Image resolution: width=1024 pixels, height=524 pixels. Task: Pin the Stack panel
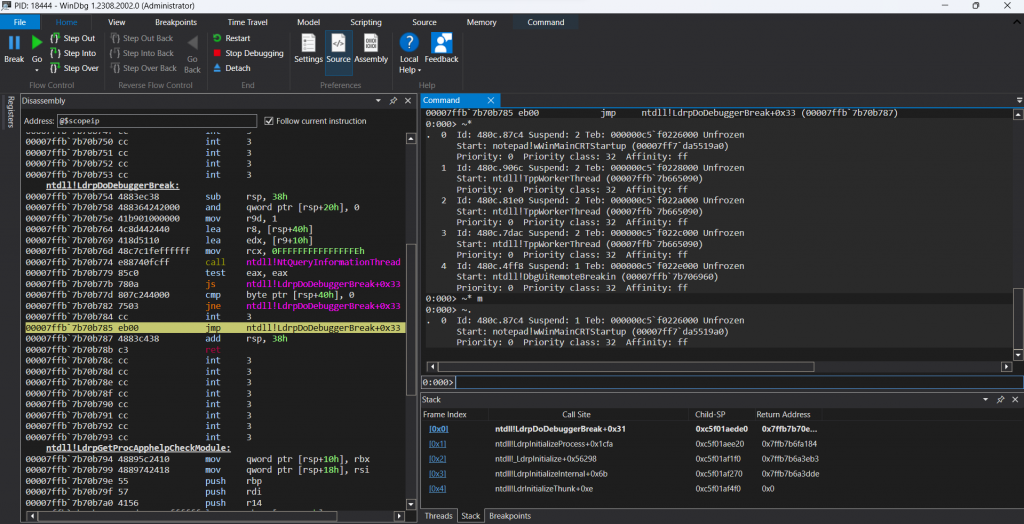coord(1000,399)
